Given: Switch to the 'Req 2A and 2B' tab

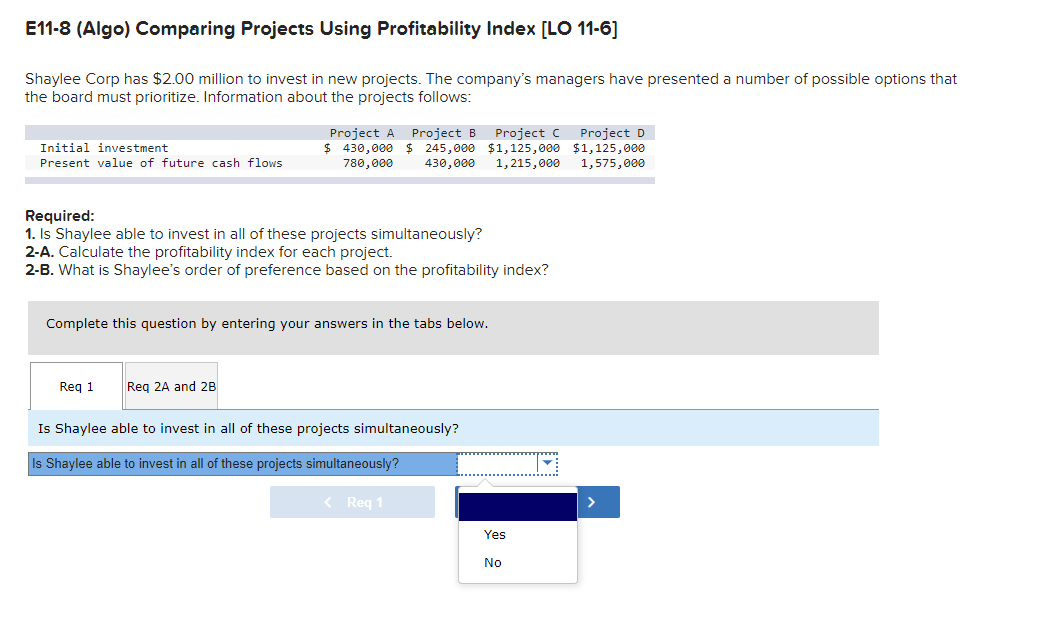Looking at the screenshot, I should click(x=170, y=386).
